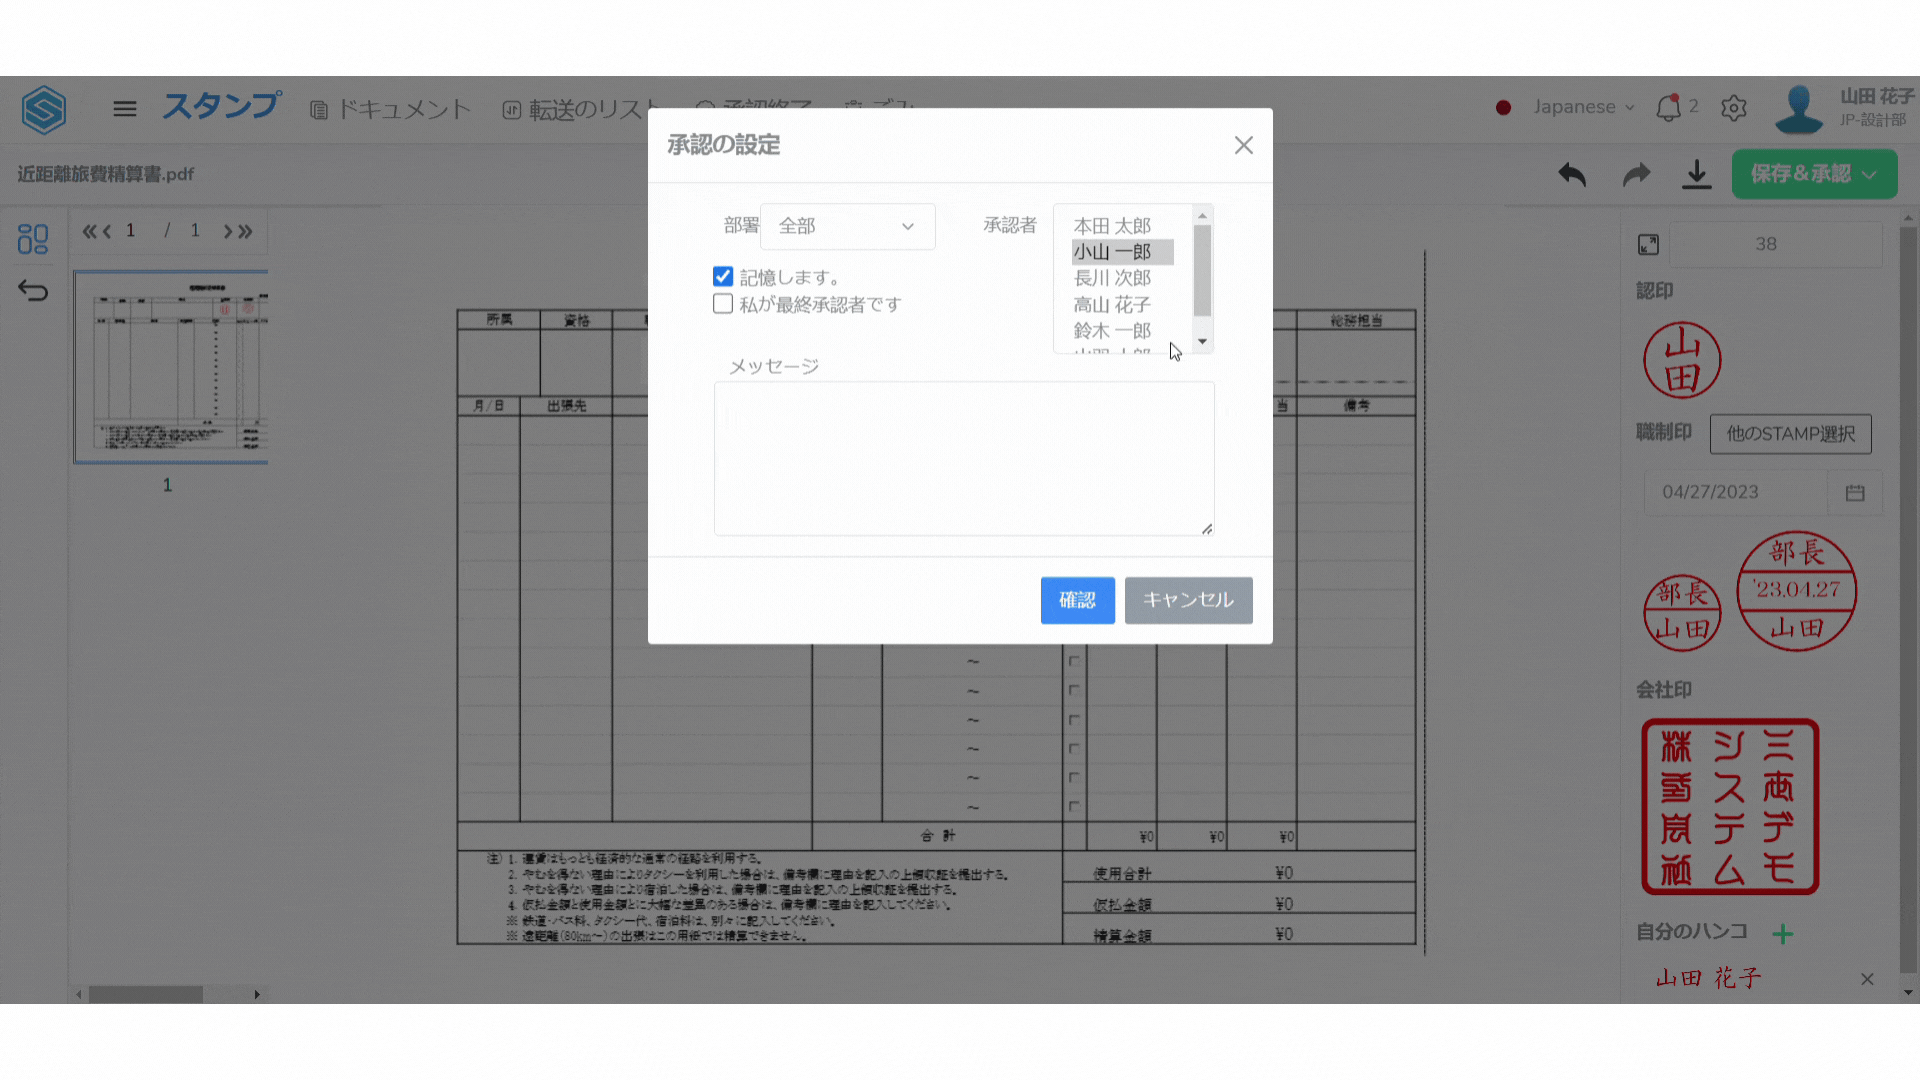The height and width of the screenshot is (1080, 1920).
Task: Open the ドキュメント menu item
Action: click(391, 109)
